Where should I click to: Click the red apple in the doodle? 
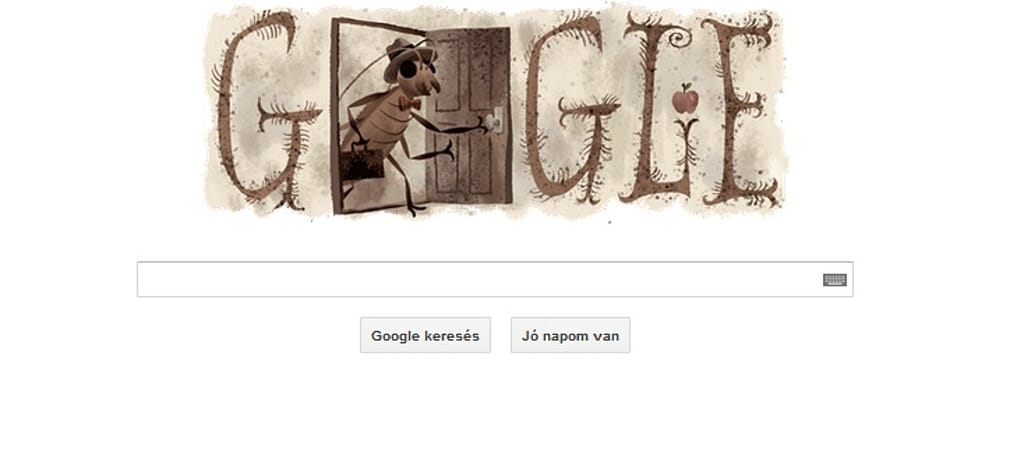pos(685,99)
